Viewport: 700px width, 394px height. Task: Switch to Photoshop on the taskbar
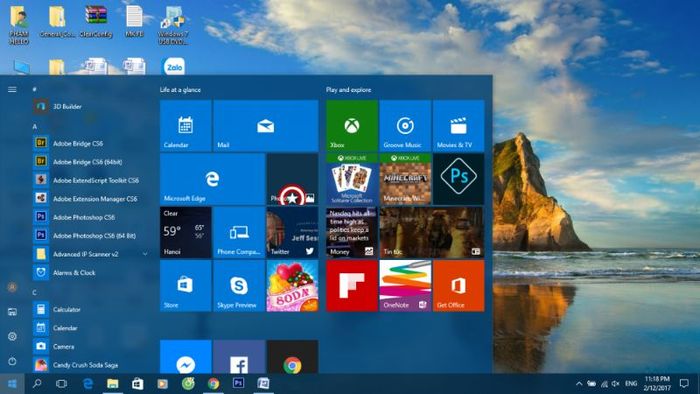coord(238,383)
